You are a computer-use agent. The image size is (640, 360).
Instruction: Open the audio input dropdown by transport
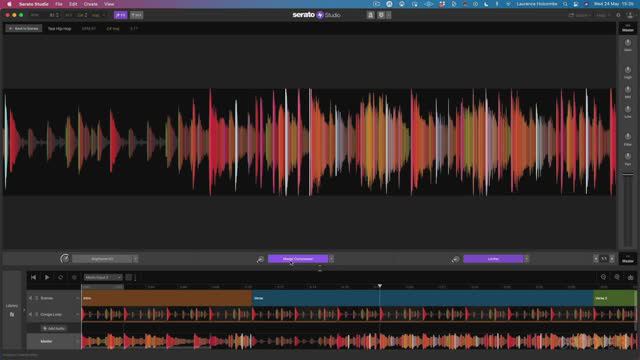(x=103, y=277)
